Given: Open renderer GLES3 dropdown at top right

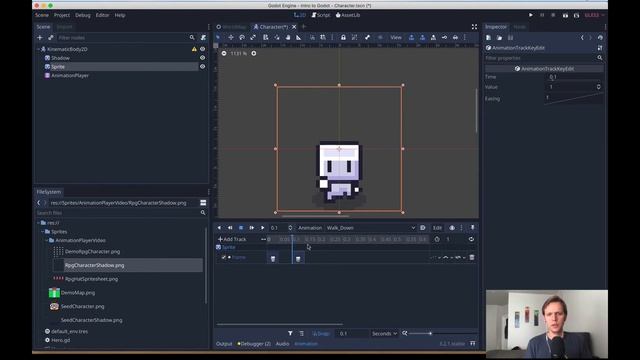Looking at the screenshot, I should click(x=594, y=15).
